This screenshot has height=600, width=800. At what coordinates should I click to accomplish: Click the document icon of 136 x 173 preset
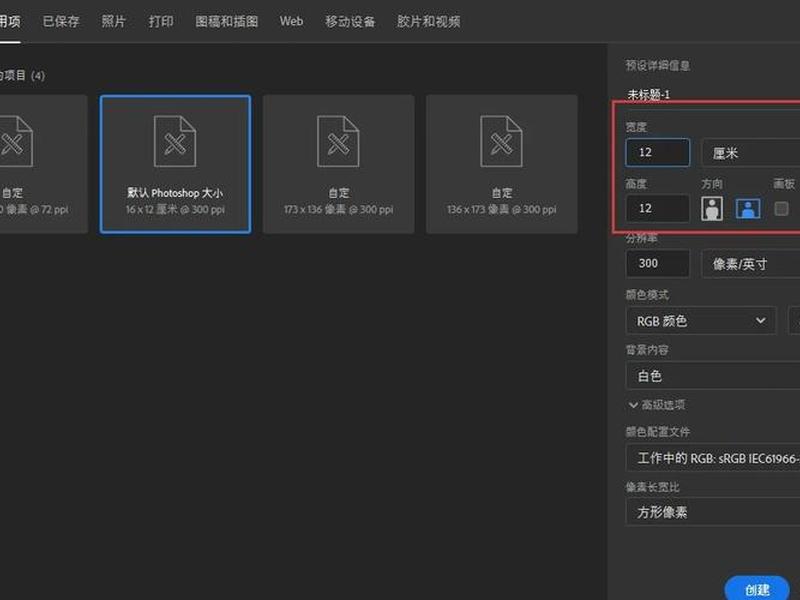(501, 141)
